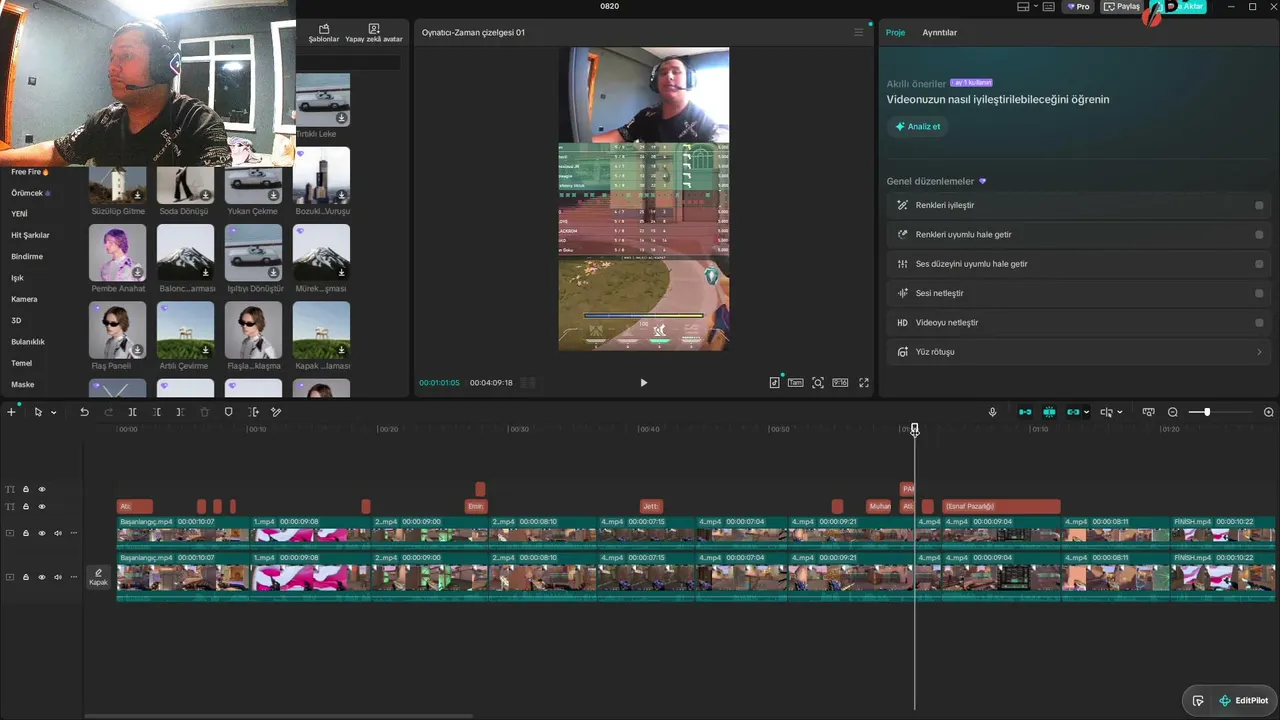Viewport: 1280px width, 720px height.
Task: Select the Hit Şarkılar category
Action: (x=30, y=235)
